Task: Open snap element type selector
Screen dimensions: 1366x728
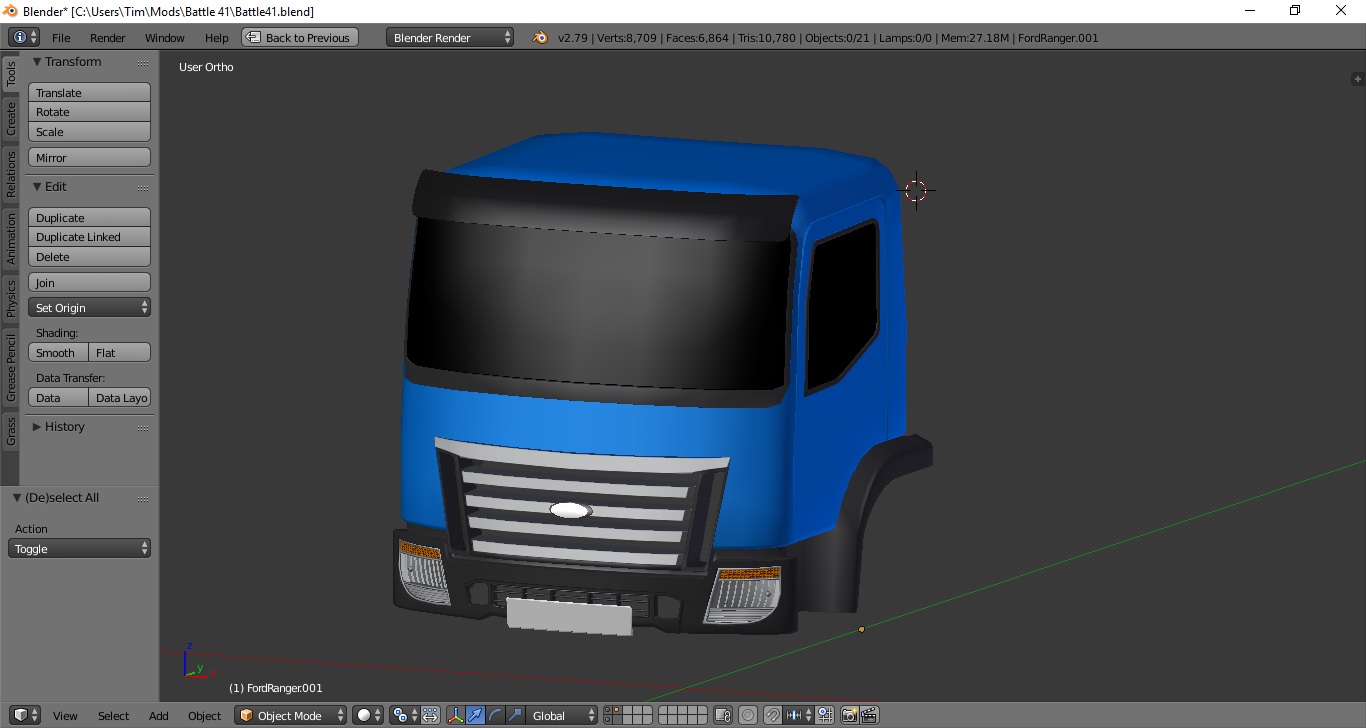Action: (x=799, y=715)
